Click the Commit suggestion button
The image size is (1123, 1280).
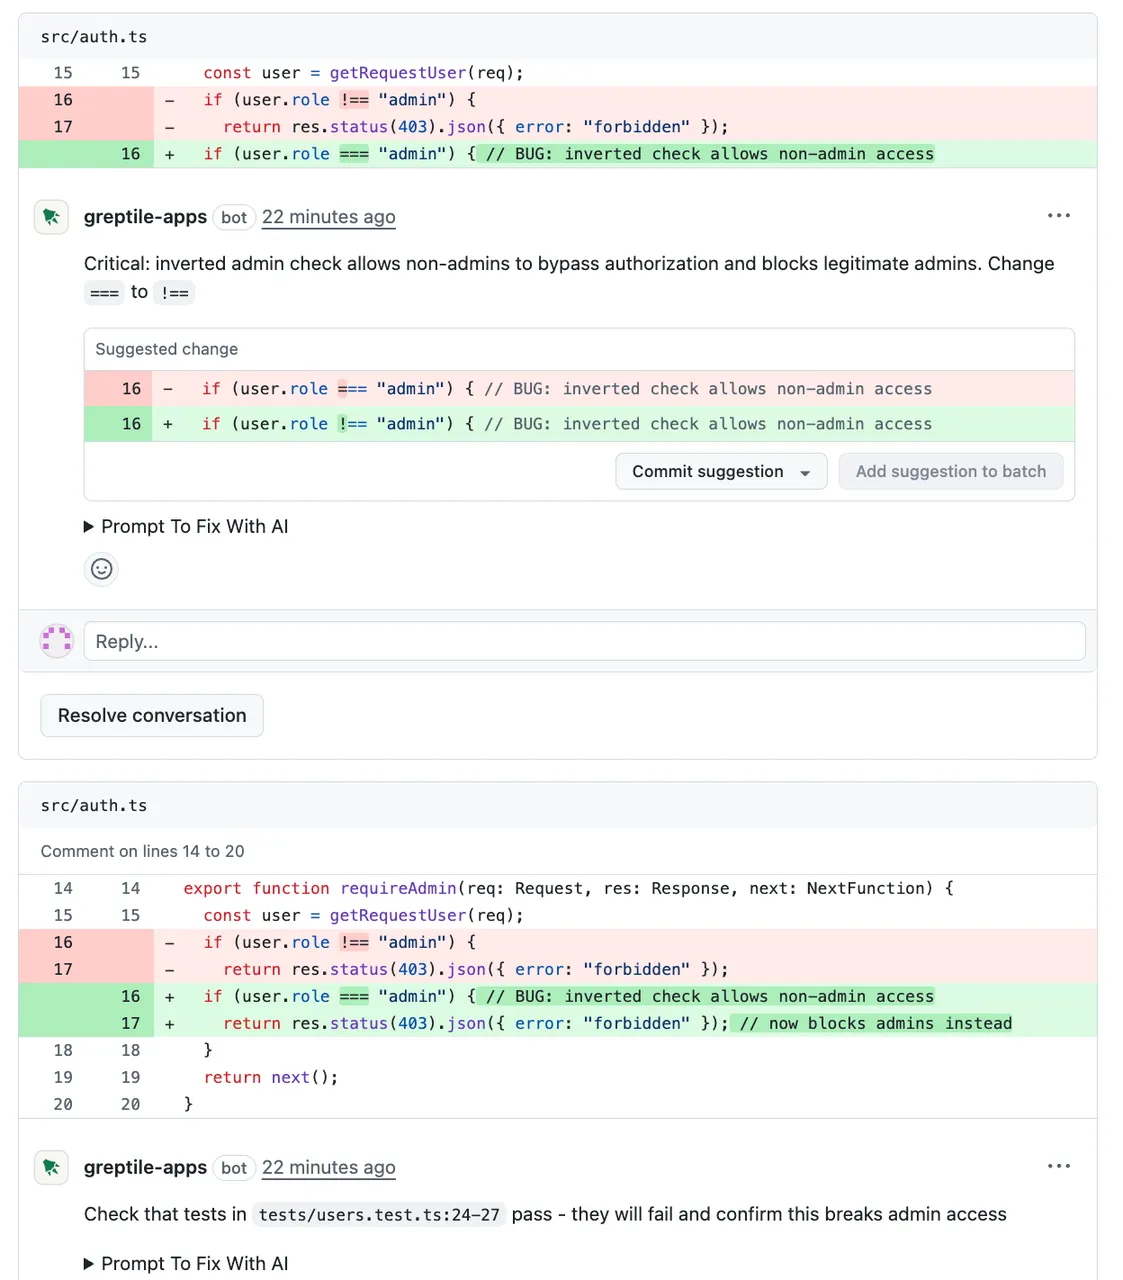click(707, 472)
